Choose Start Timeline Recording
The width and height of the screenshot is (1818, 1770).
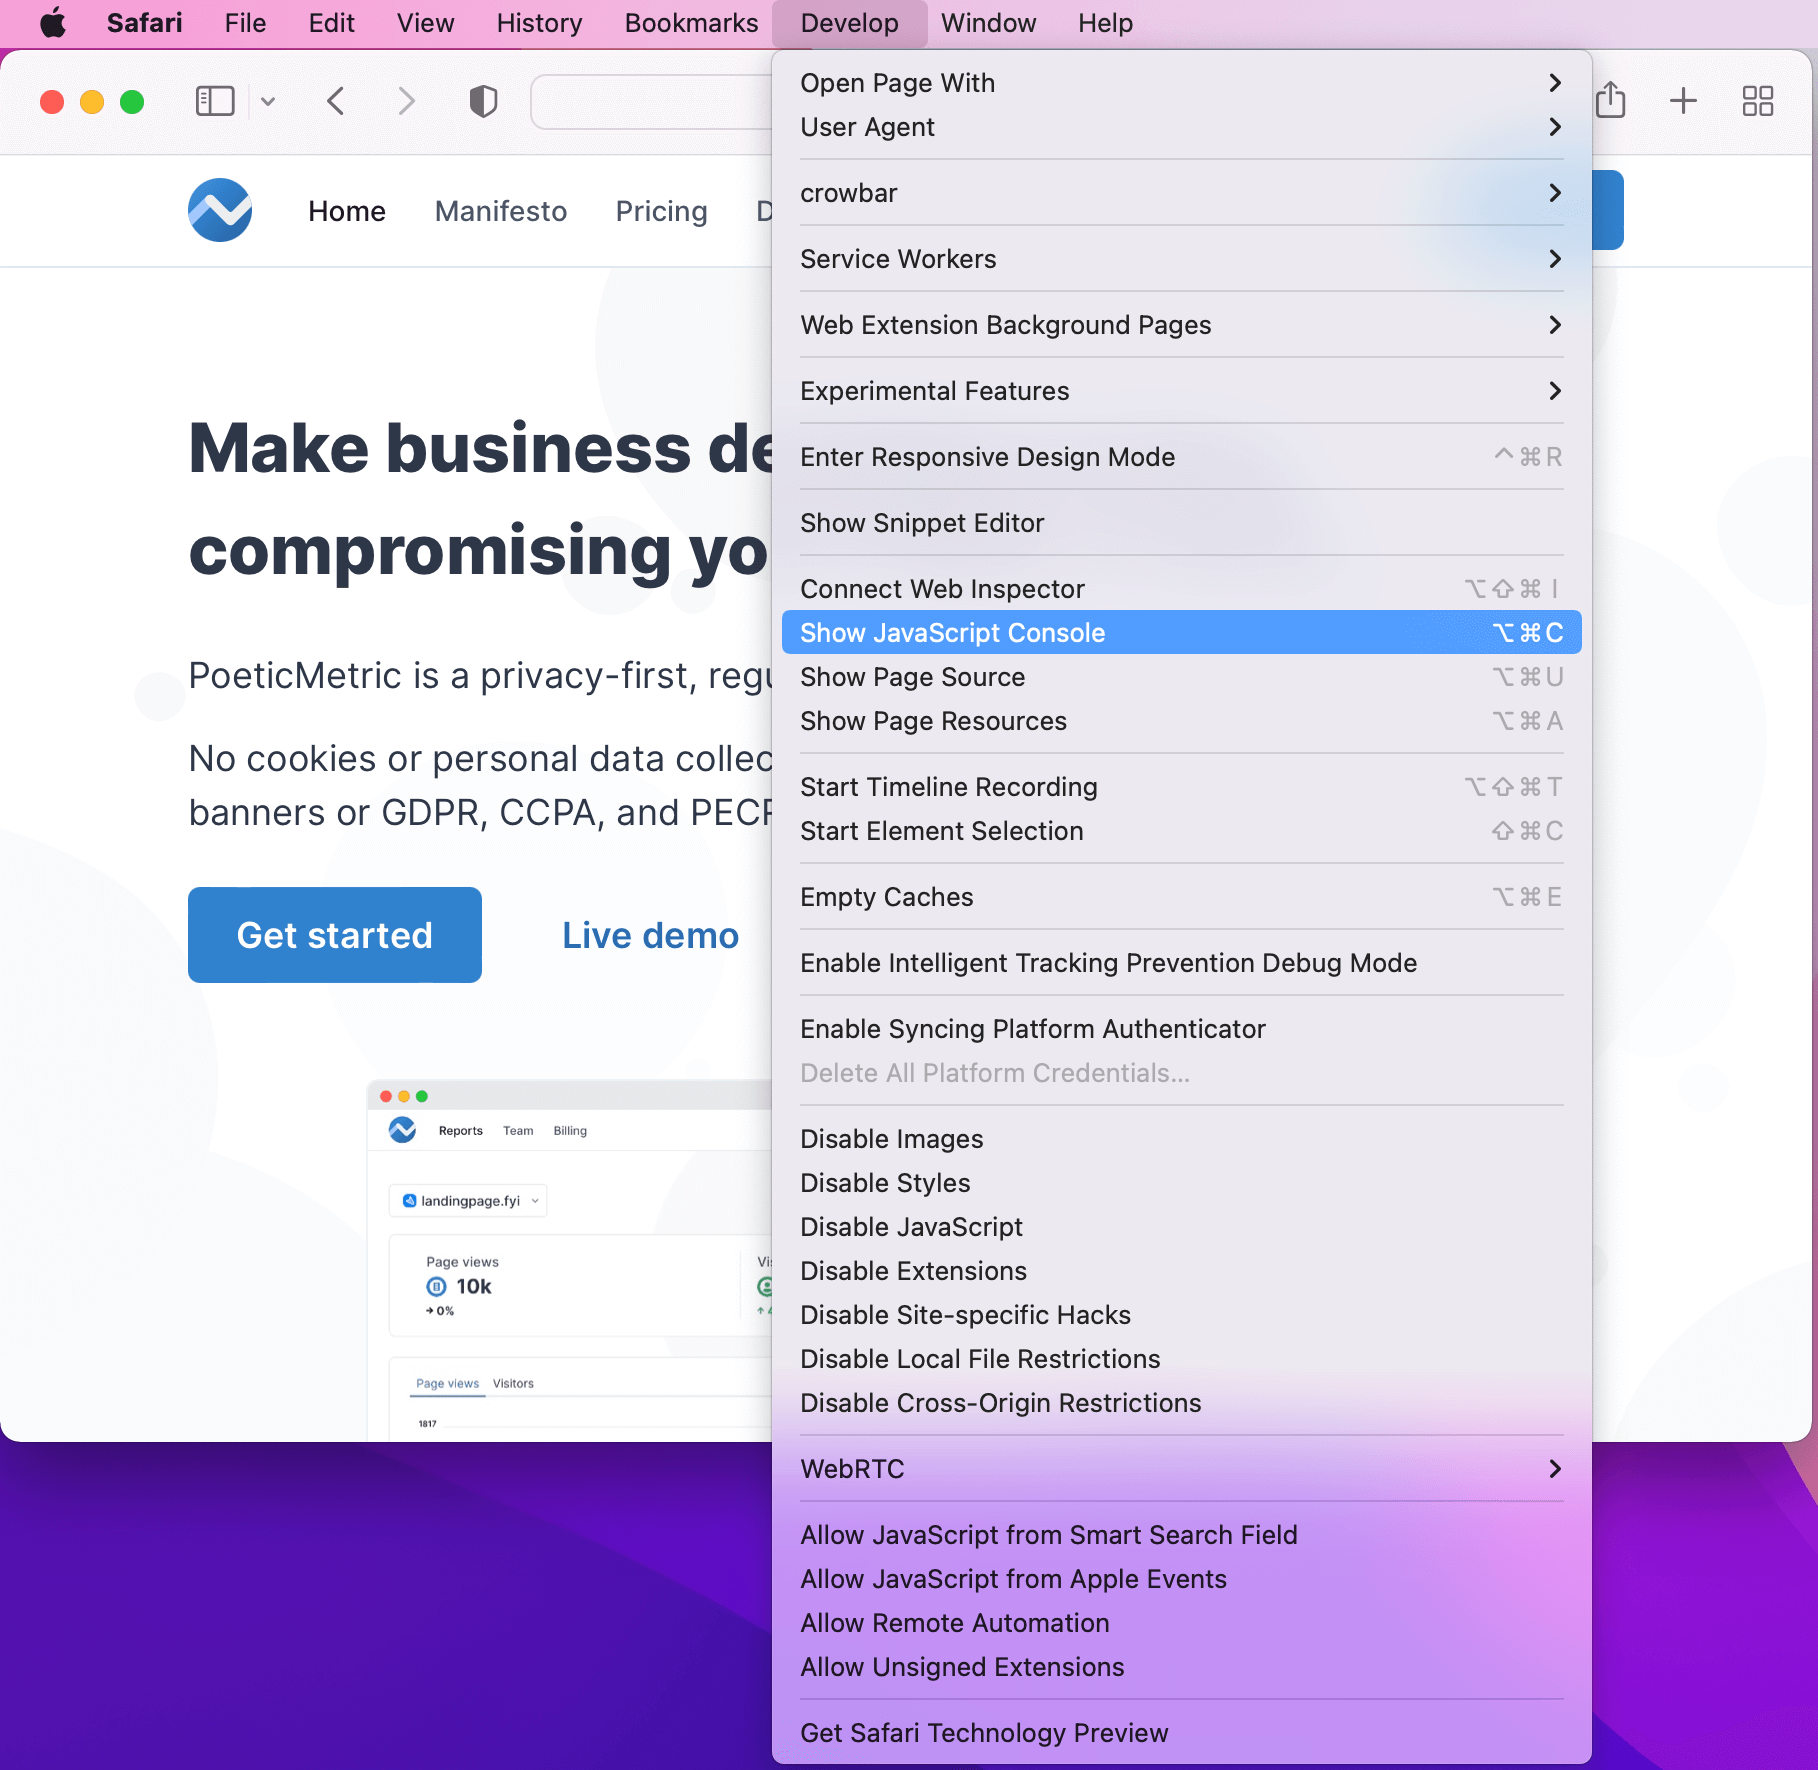coord(1181,787)
